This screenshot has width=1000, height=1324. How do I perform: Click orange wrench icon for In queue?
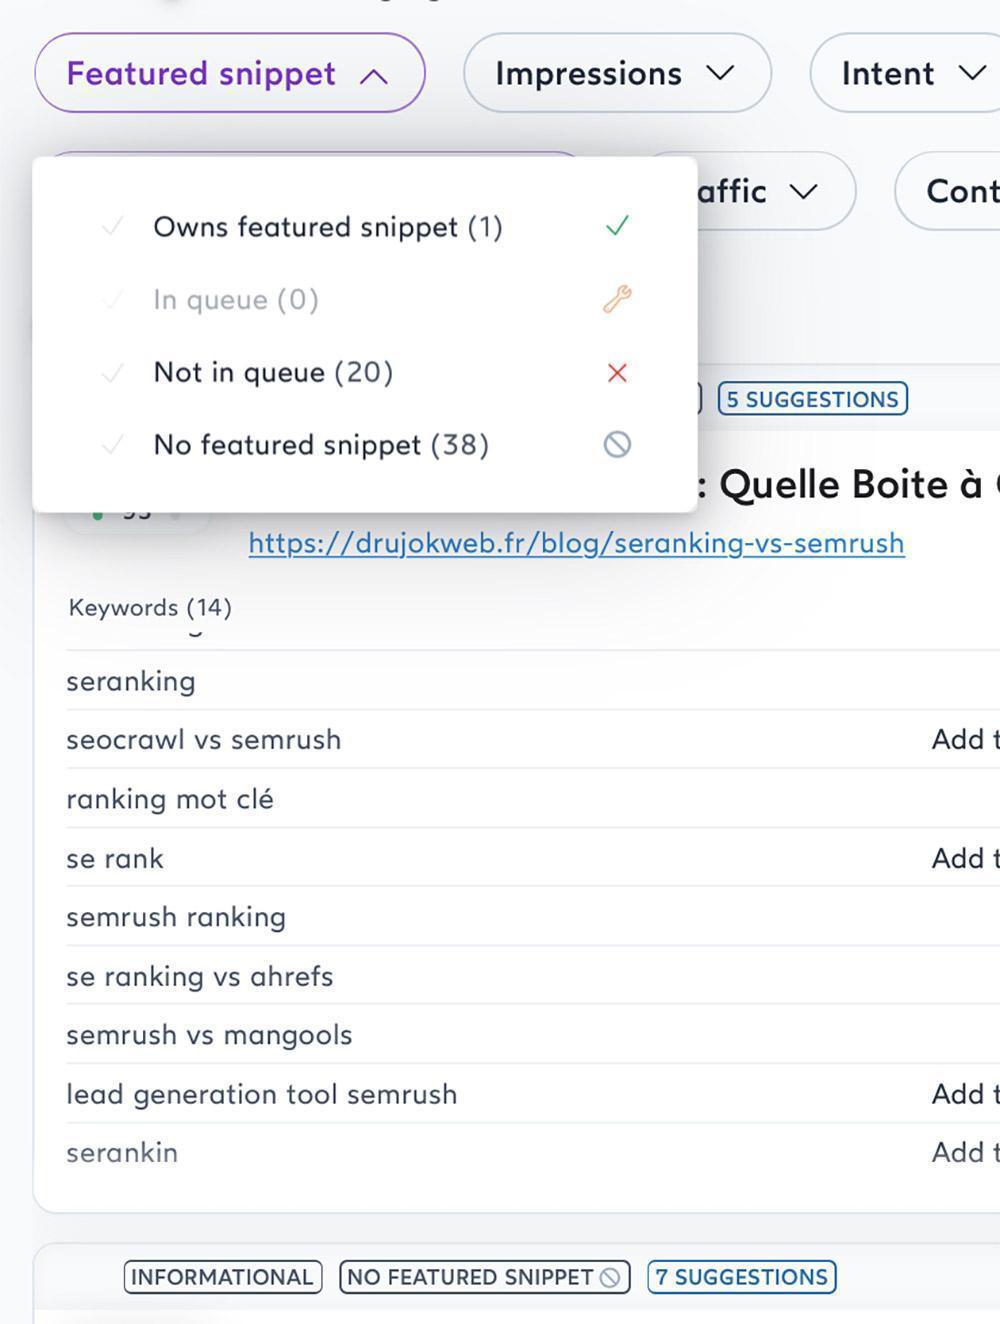617,299
